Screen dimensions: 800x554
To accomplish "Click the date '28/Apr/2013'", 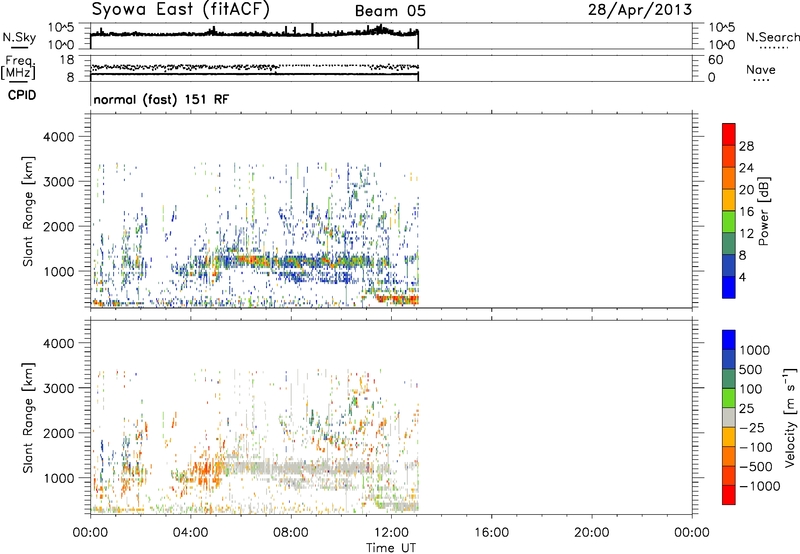I will [x=640, y=10].
